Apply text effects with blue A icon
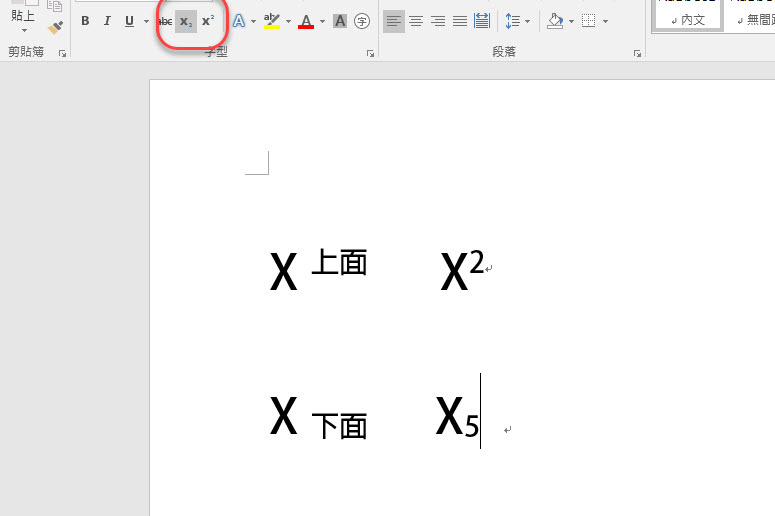This screenshot has width=775, height=516. 239,21
